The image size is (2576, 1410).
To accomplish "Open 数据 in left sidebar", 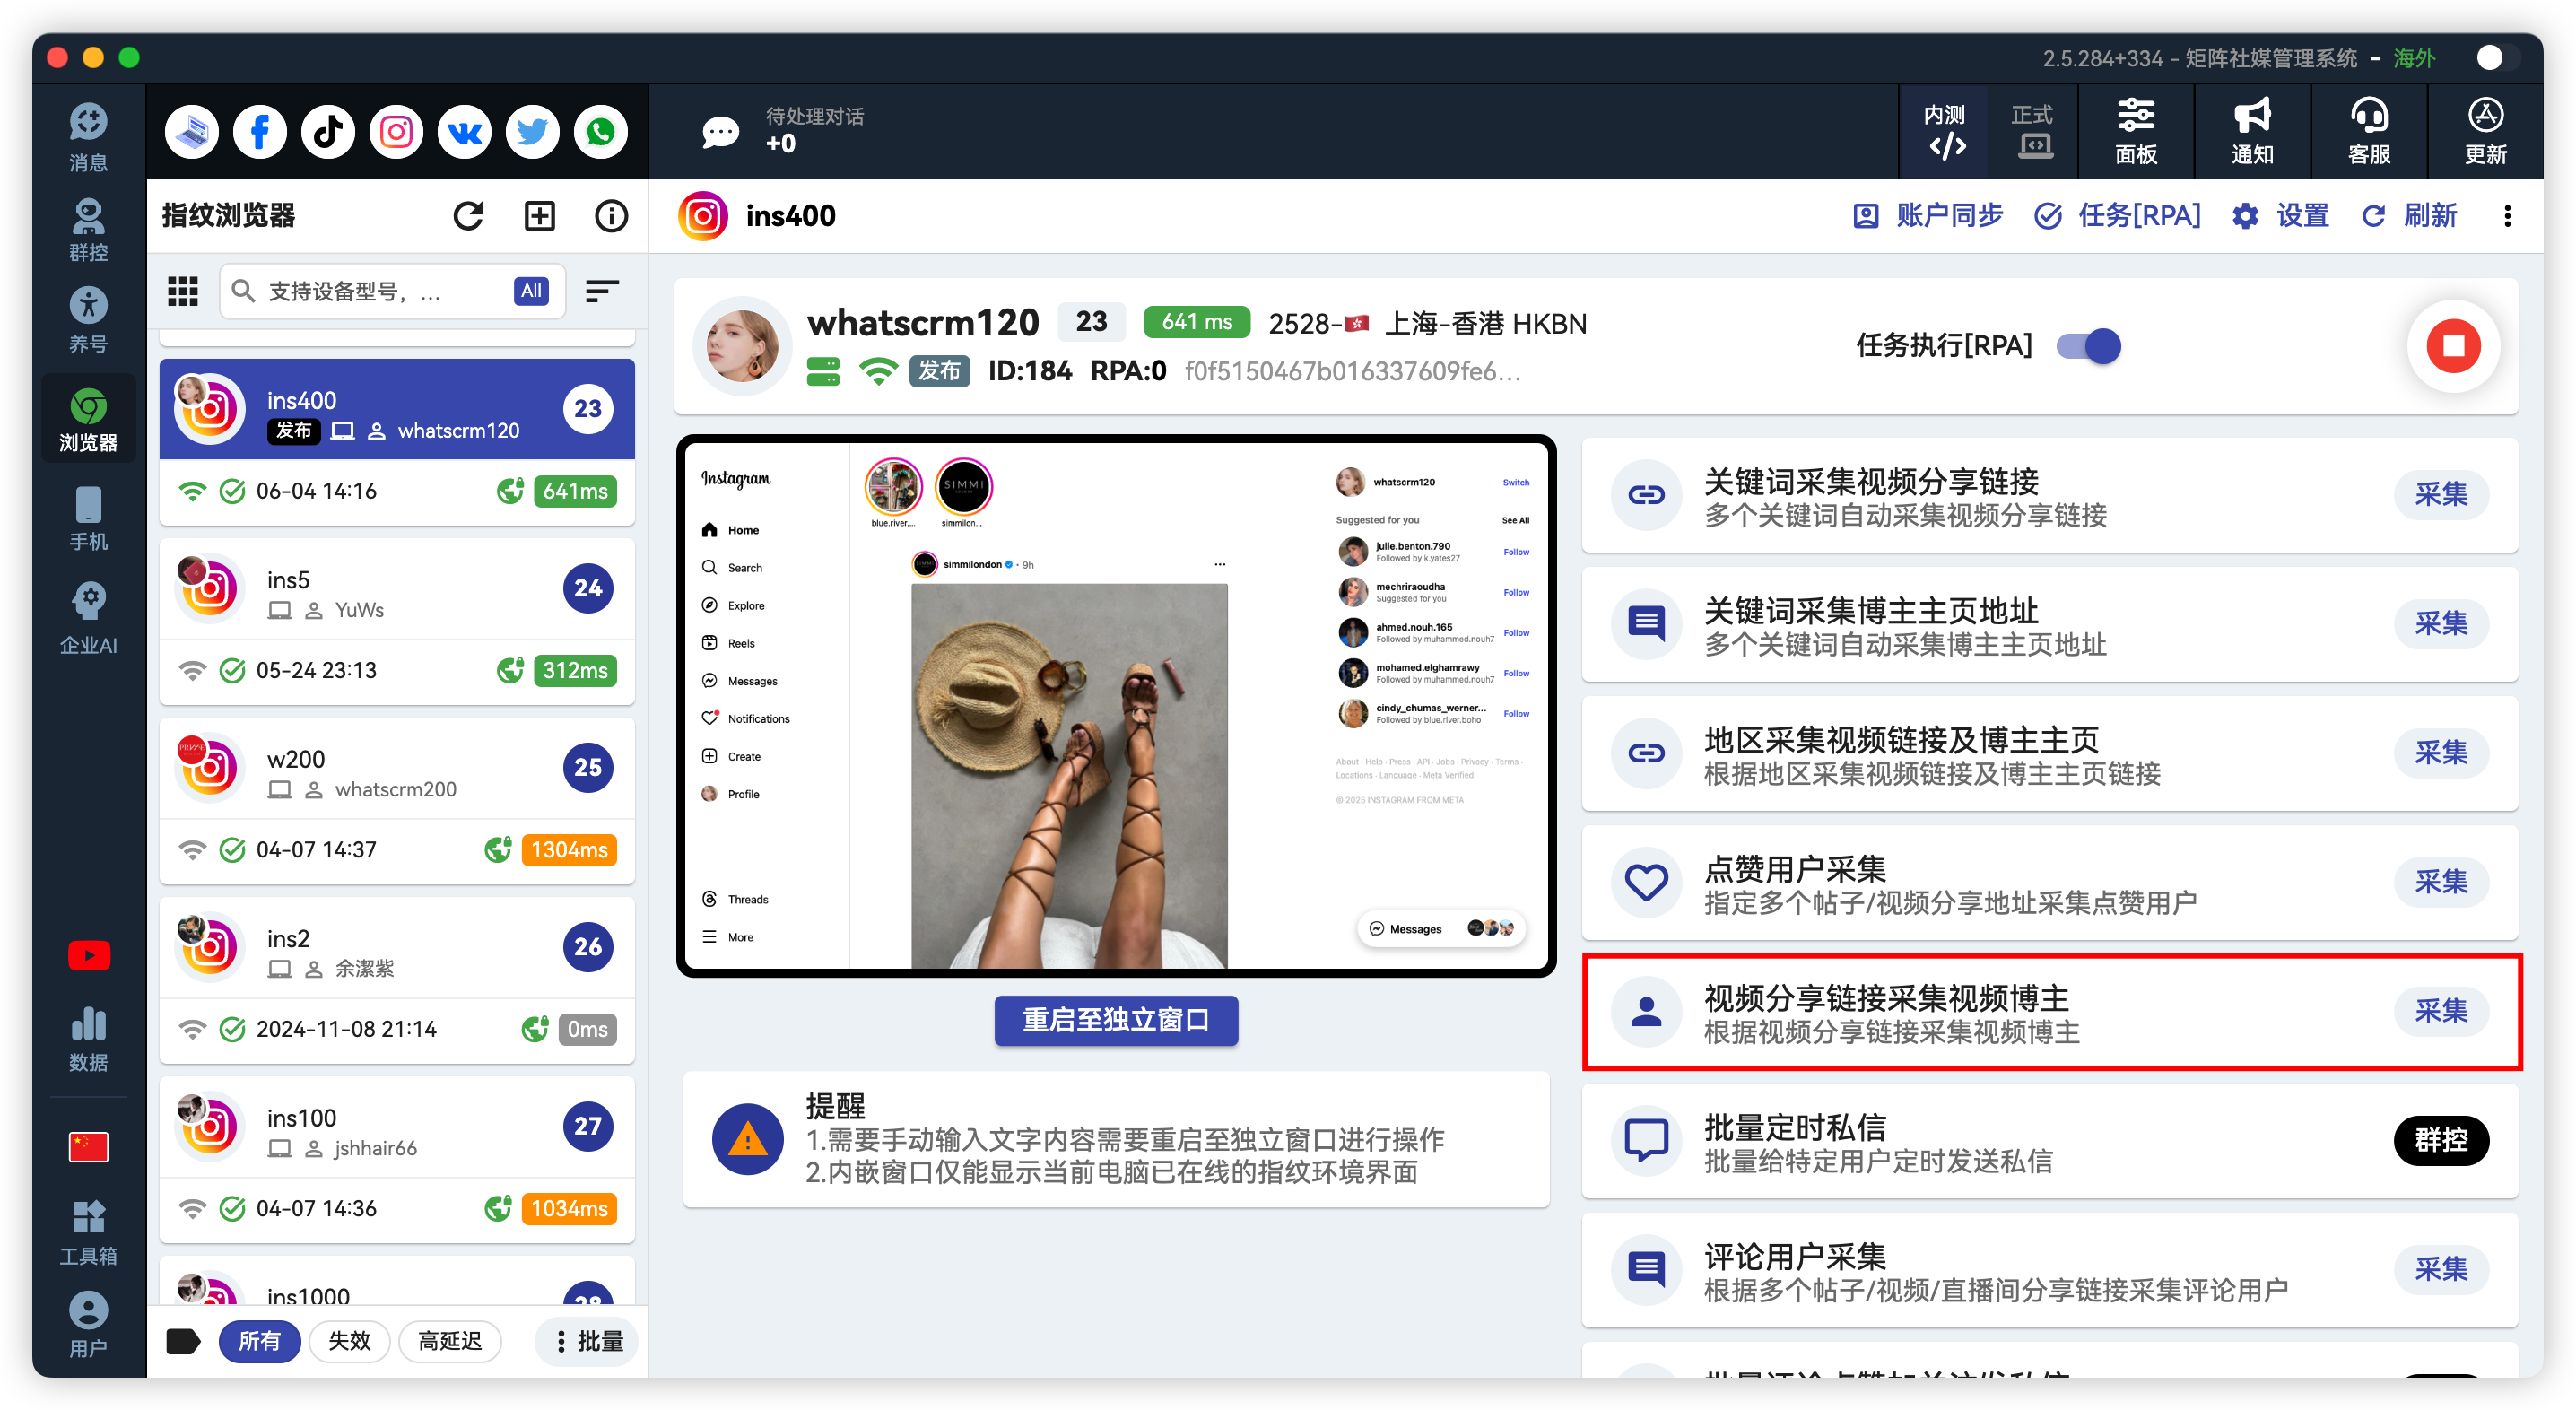I will point(88,1039).
